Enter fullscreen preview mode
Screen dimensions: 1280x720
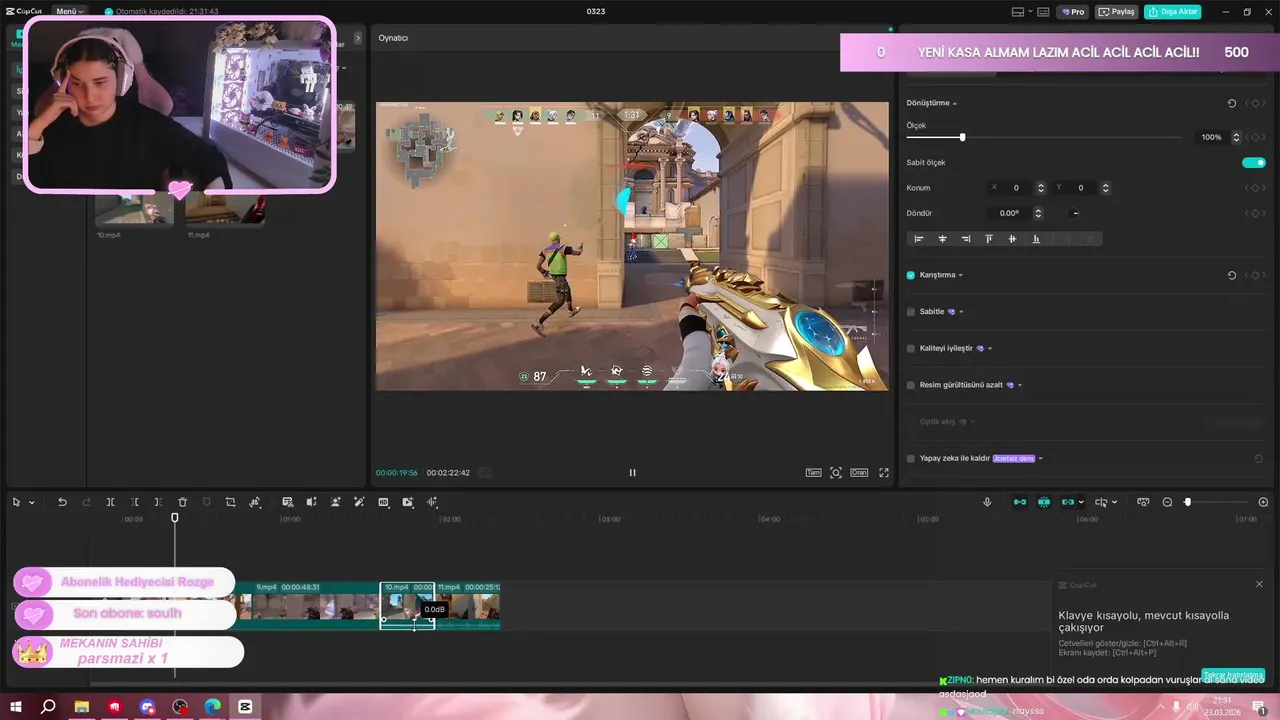pos(884,473)
